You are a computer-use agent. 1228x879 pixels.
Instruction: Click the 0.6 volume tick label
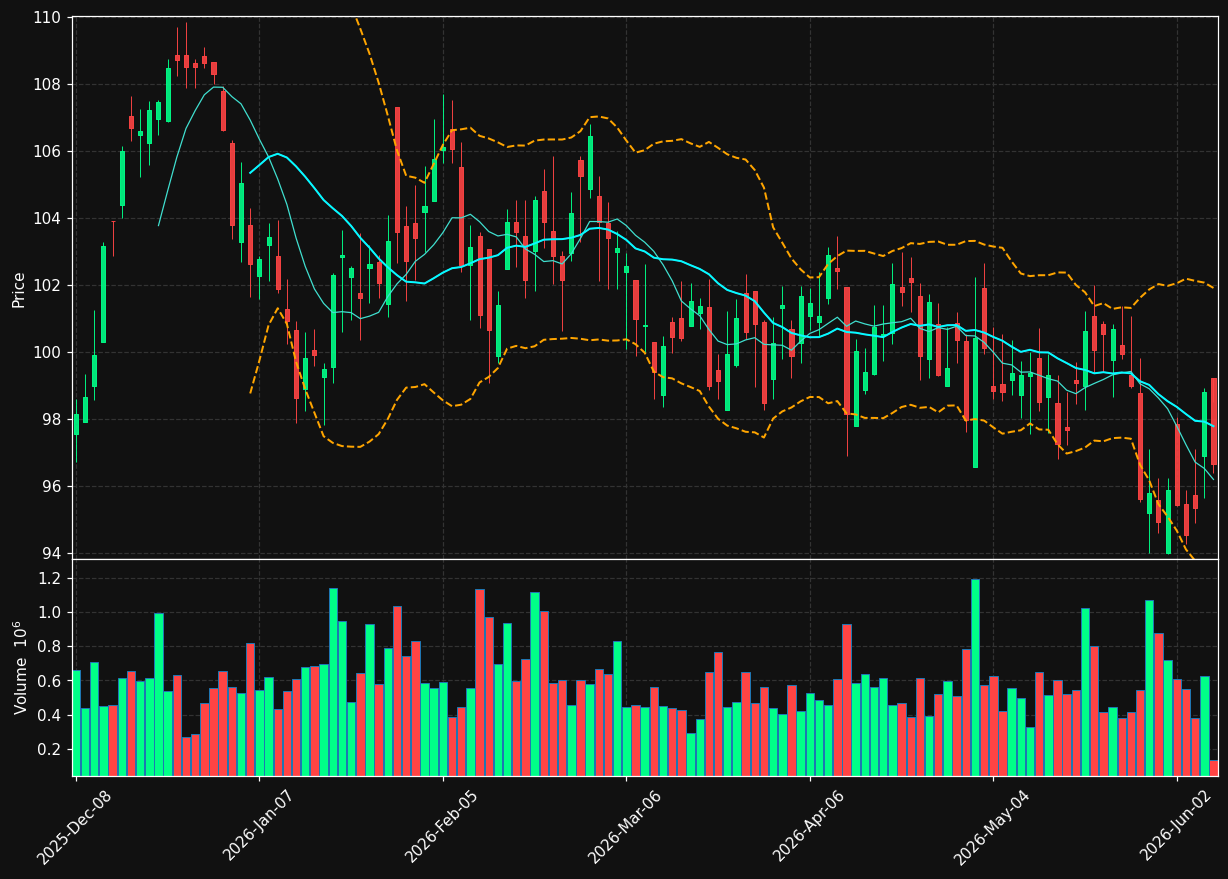(50, 682)
